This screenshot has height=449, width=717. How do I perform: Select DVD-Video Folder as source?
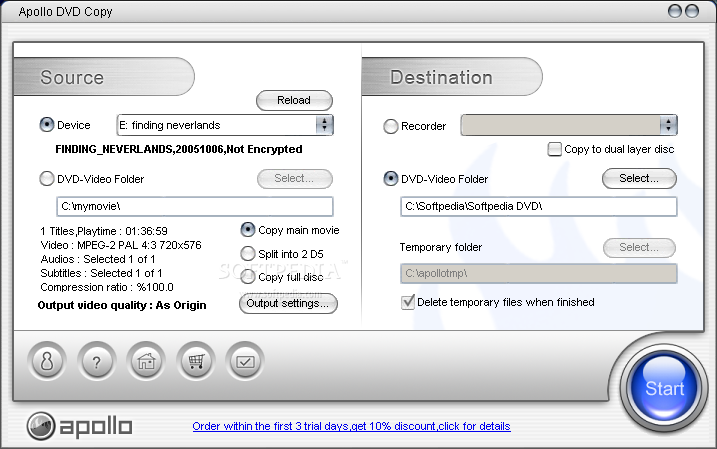(47, 179)
